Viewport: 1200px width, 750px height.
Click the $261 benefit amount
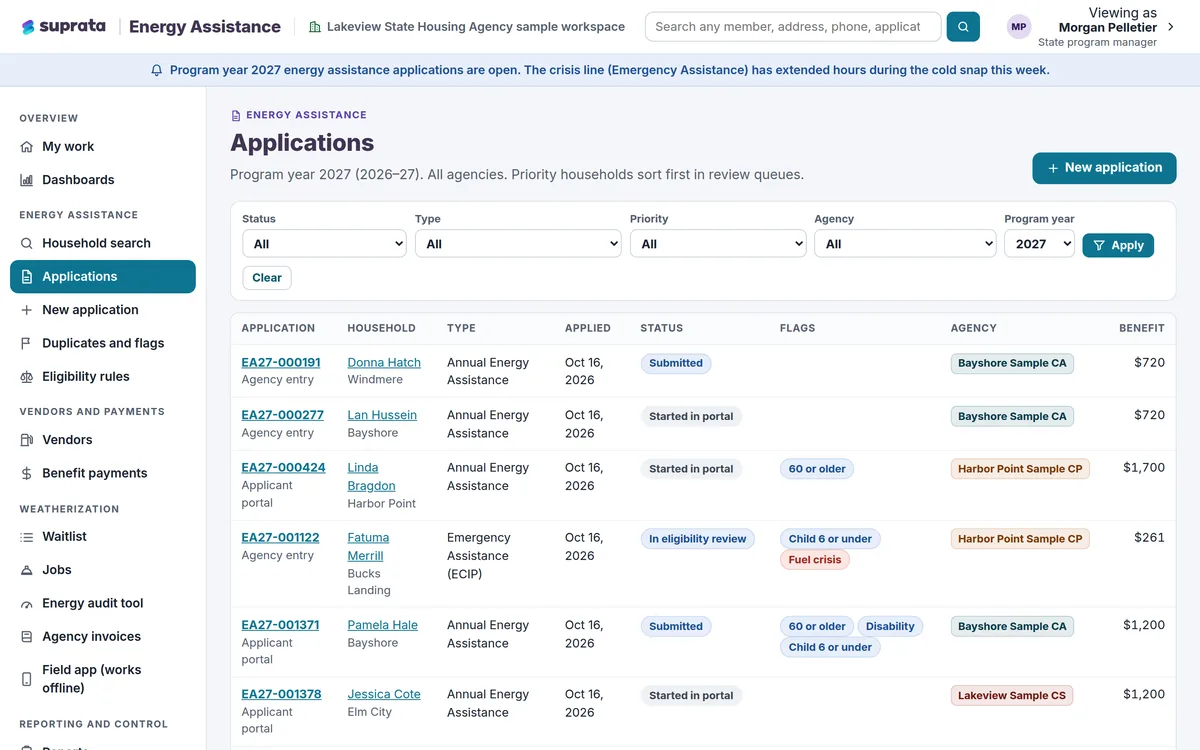coord(1150,538)
